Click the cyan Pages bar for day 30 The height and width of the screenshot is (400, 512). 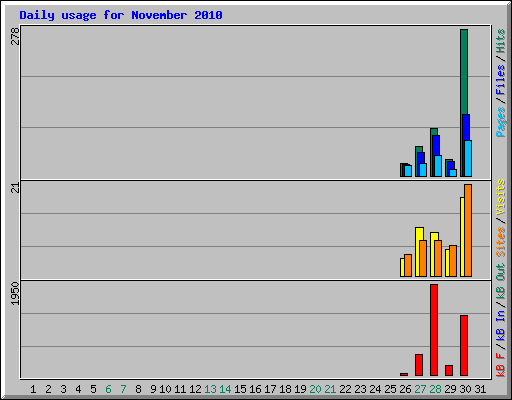468,158
